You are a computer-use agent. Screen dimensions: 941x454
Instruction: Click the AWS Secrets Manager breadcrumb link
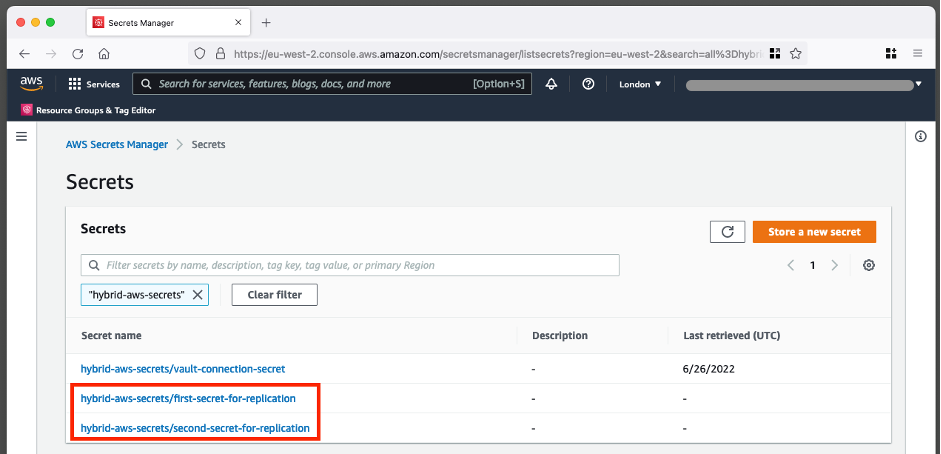pos(117,145)
